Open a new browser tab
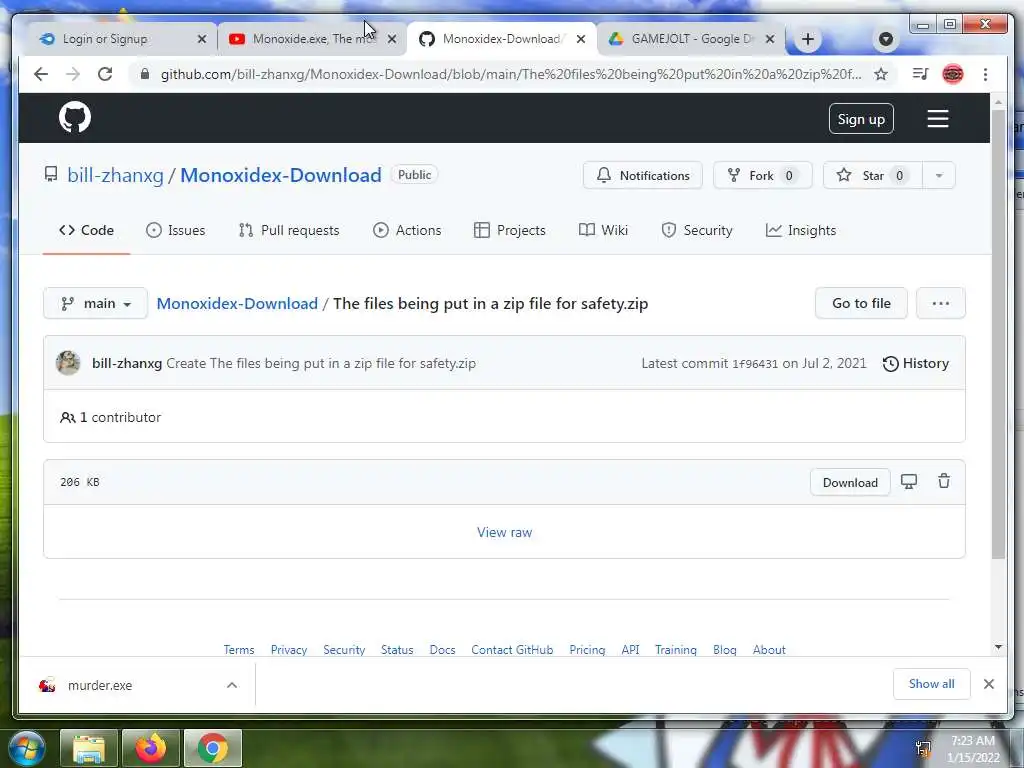1024x768 pixels. [808, 39]
